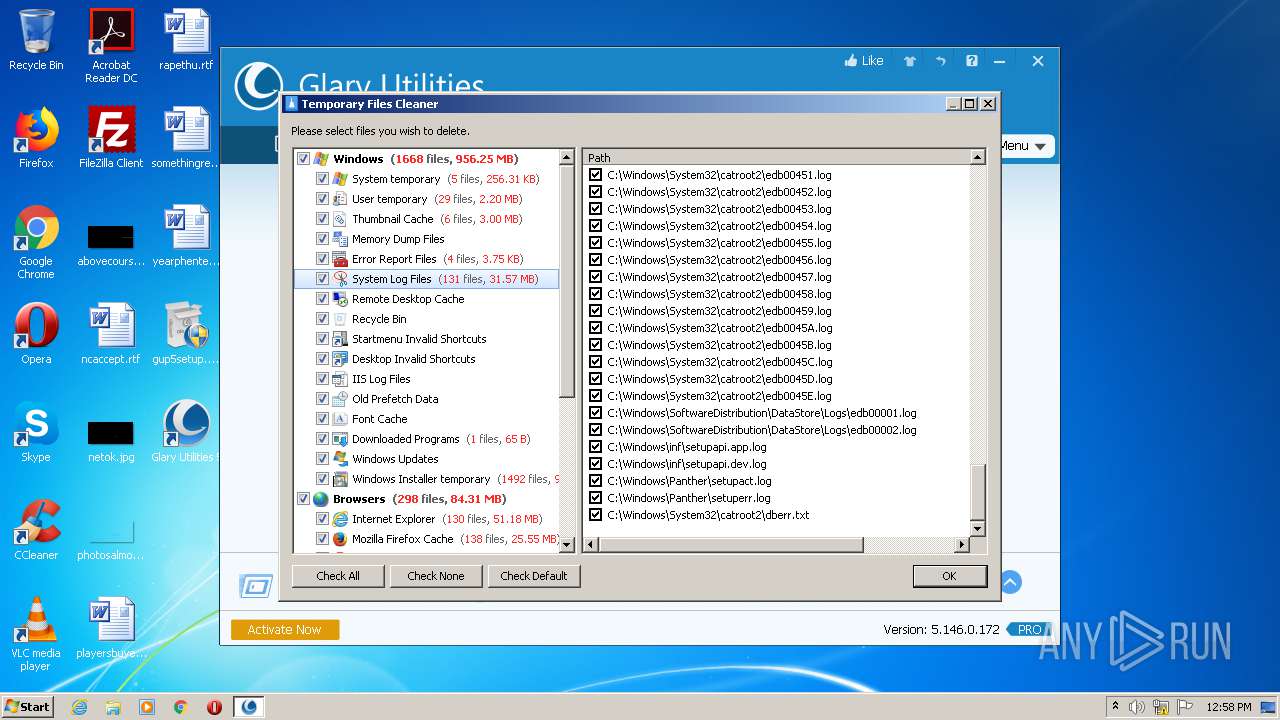Click category list scroll-up arrow
Viewport: 1280px width, 720px height.
coord(567,158)
